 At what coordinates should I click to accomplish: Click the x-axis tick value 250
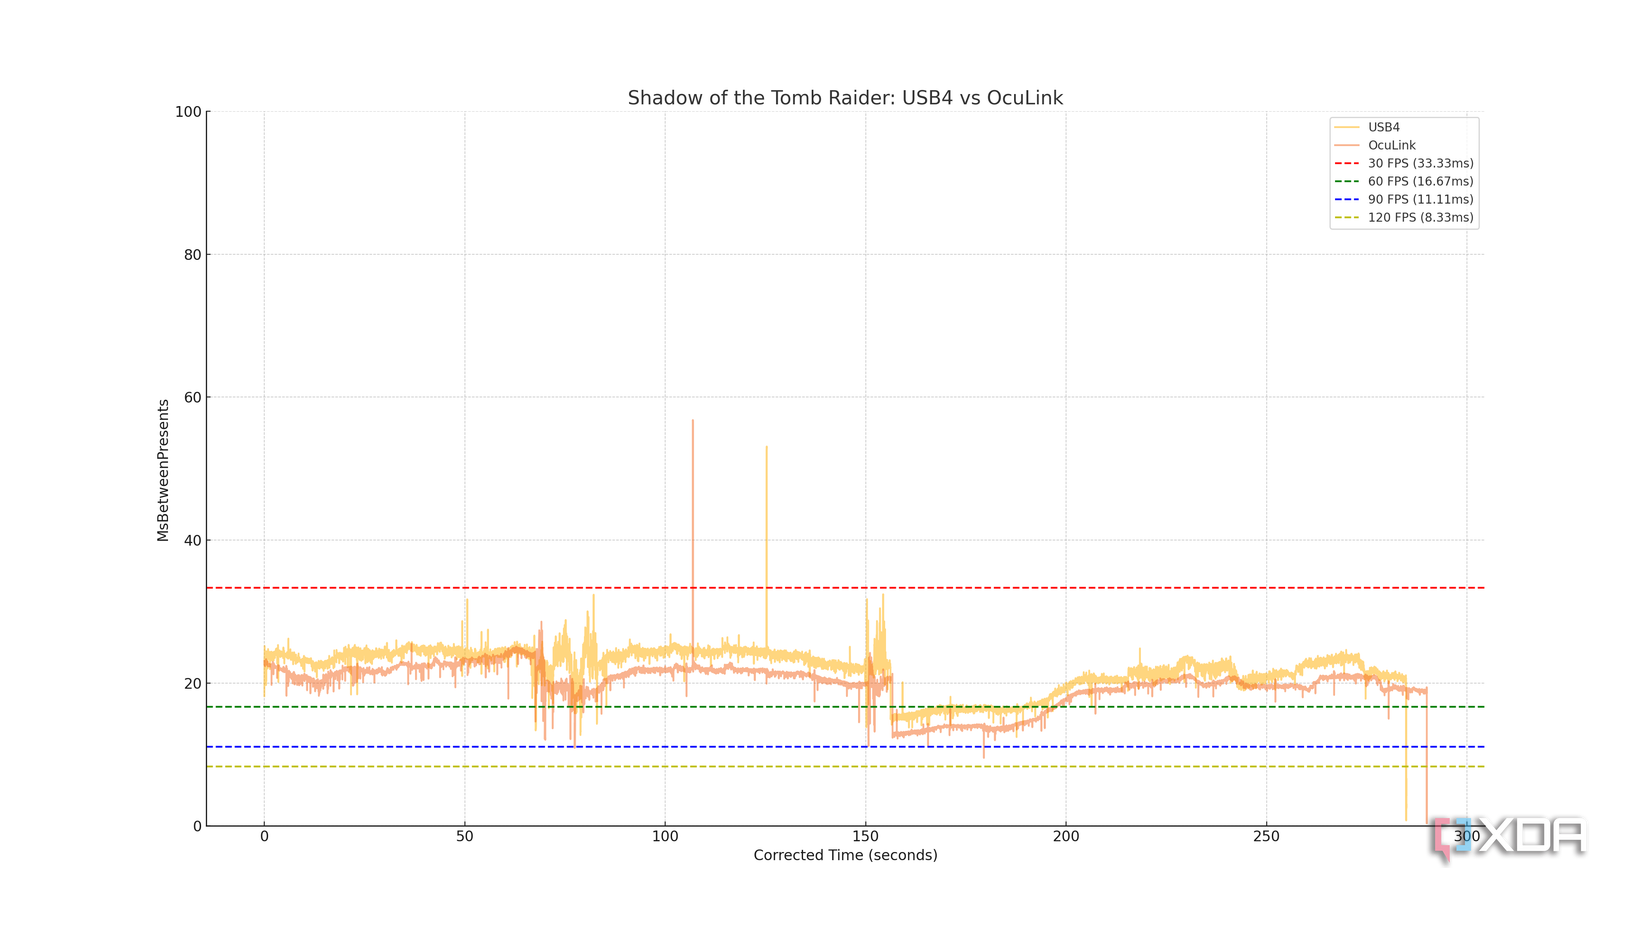[x=1266, y=836]
